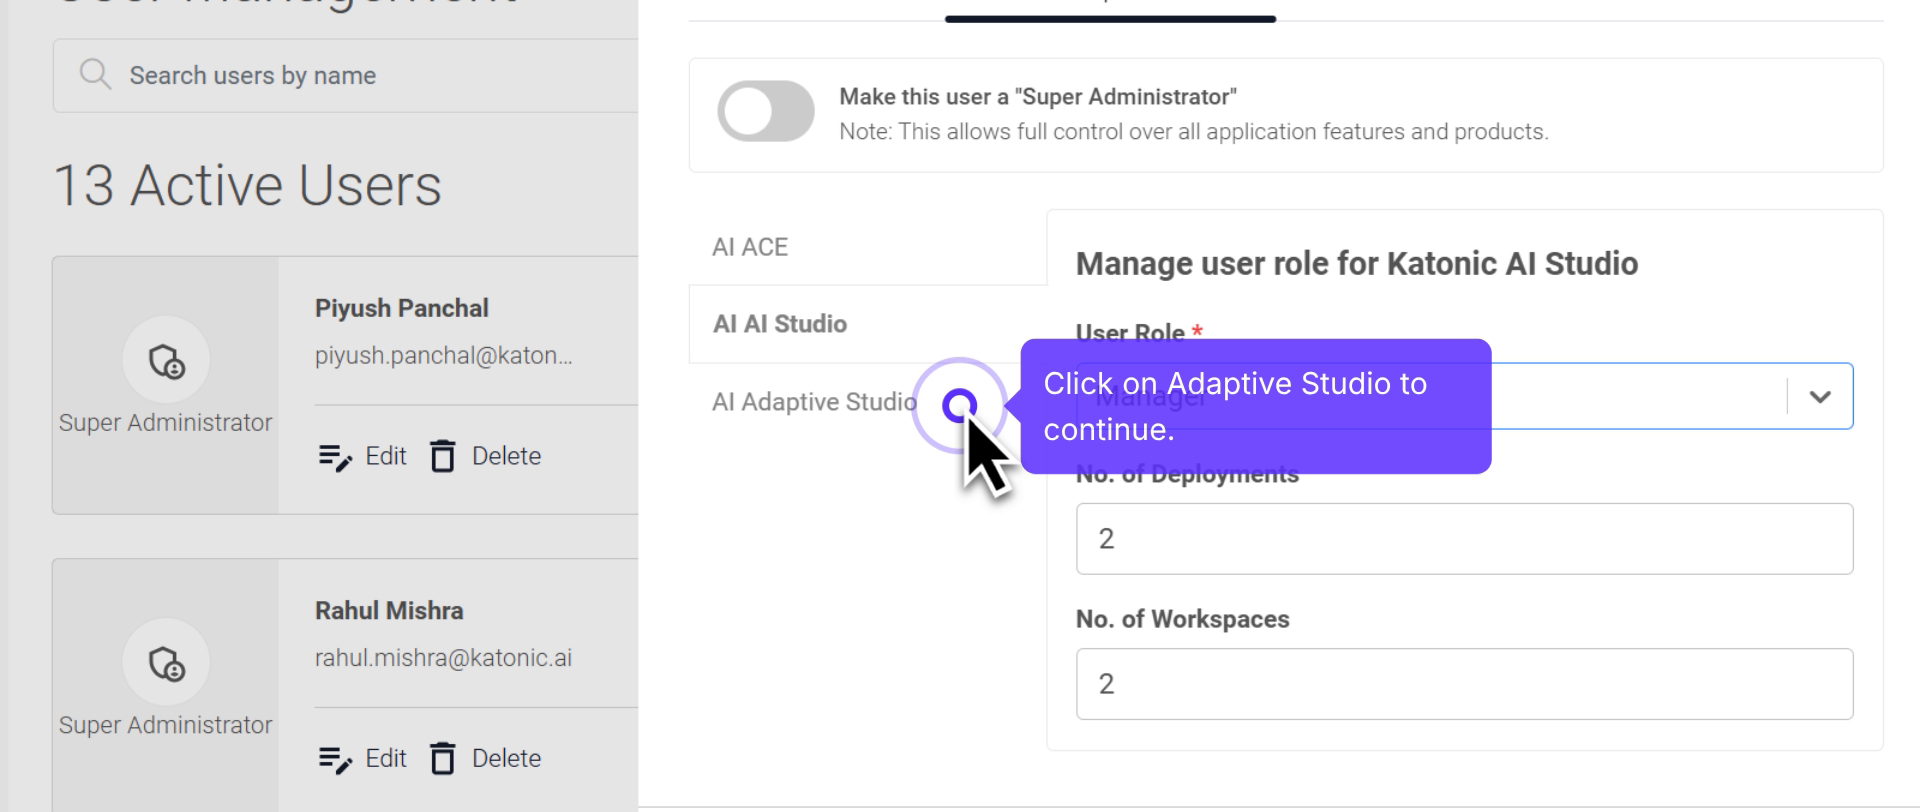Click Rahul Mishra's Super Administrator shield icon

(166, 663)
